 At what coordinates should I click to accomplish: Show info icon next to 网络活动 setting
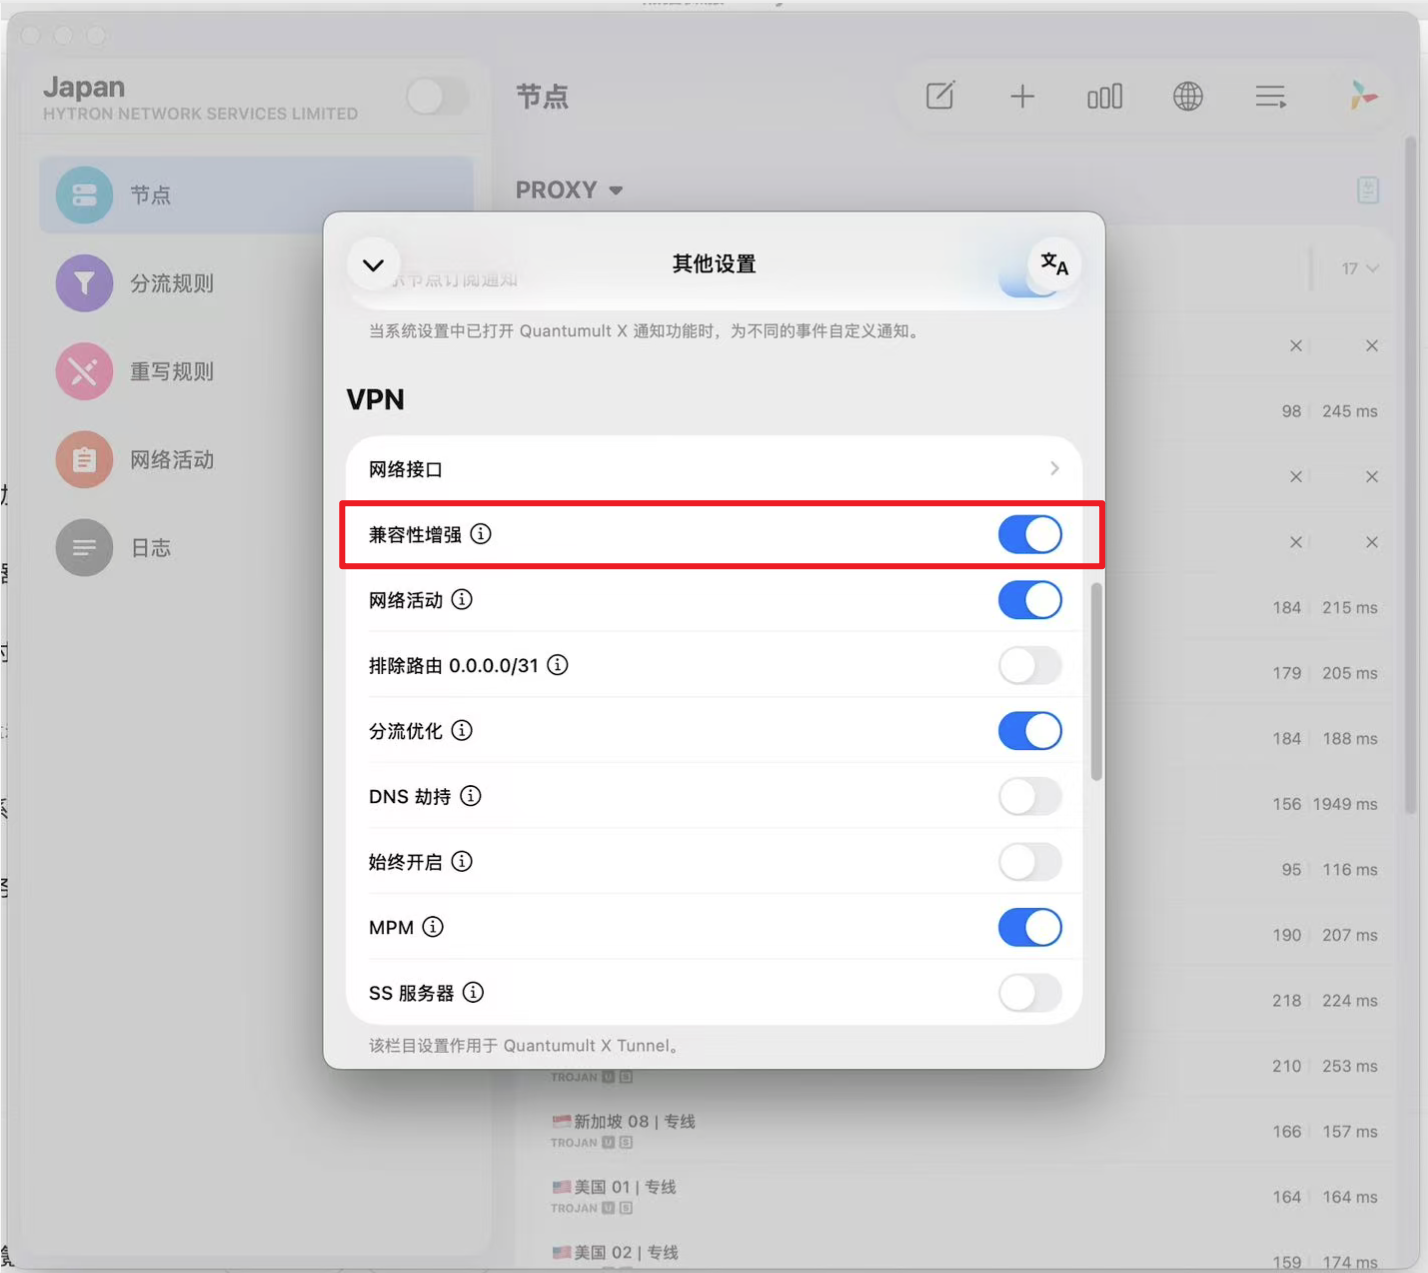462,600
